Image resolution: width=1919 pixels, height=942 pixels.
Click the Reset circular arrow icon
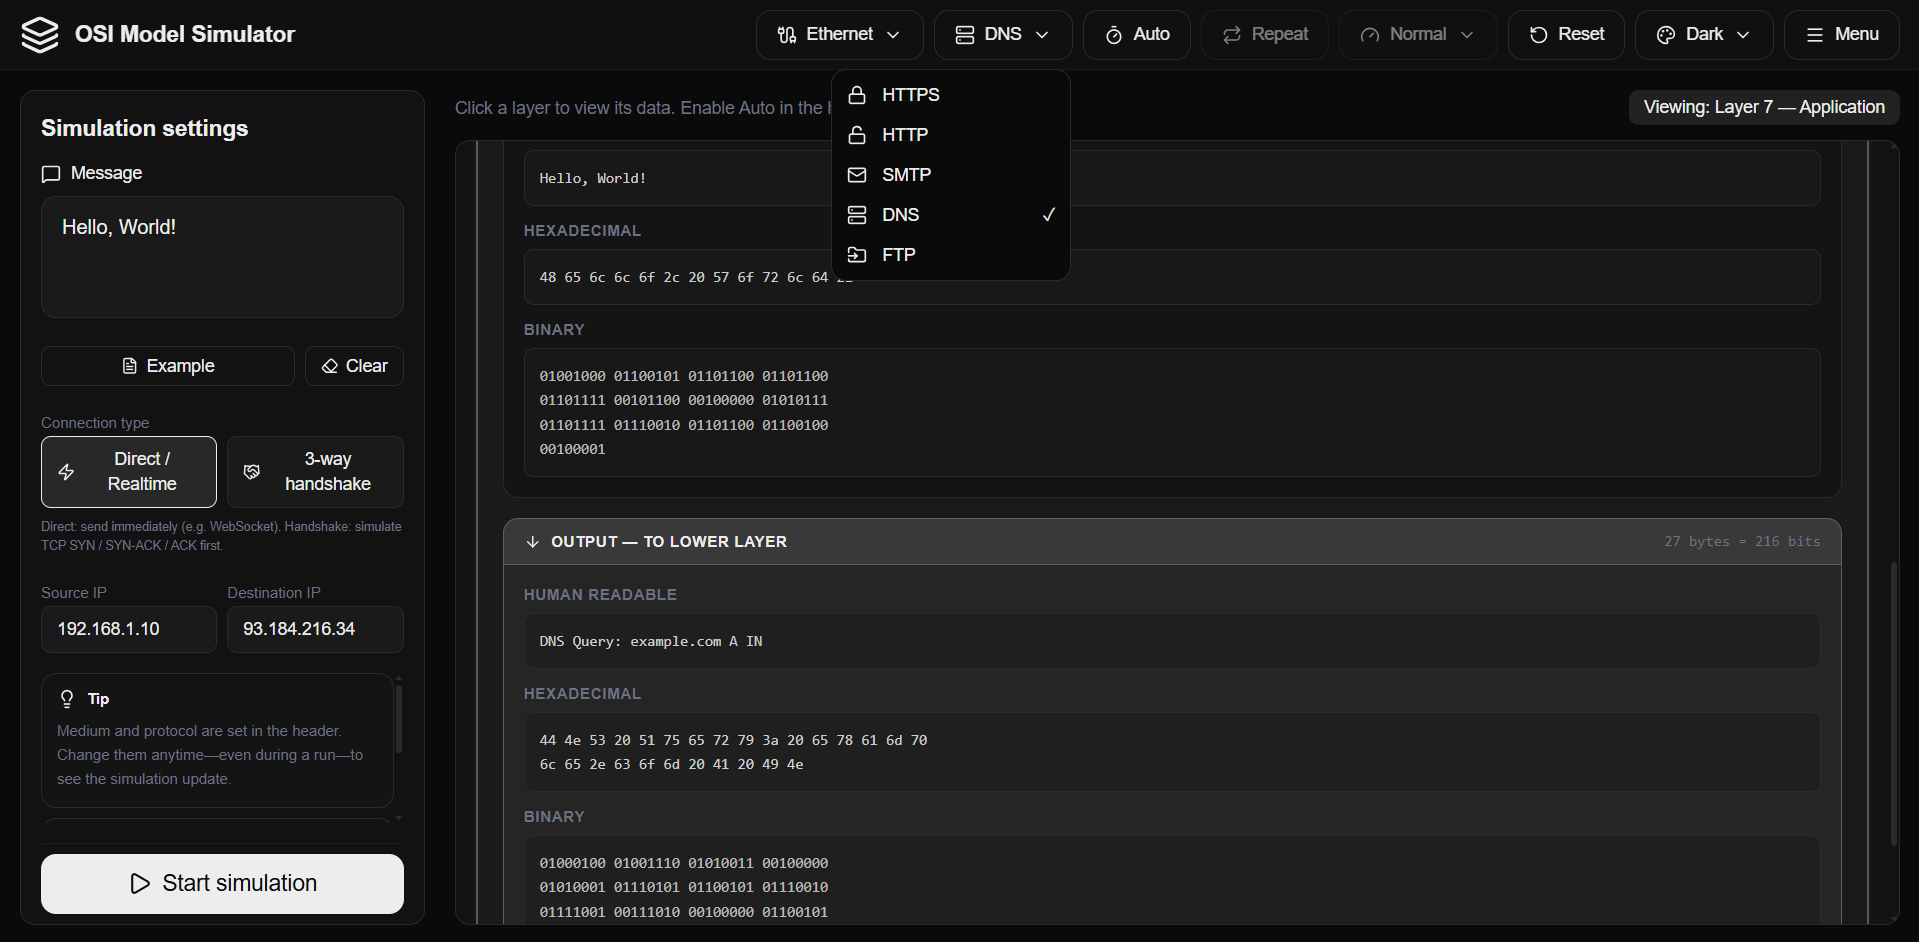tap(1540, 34)
